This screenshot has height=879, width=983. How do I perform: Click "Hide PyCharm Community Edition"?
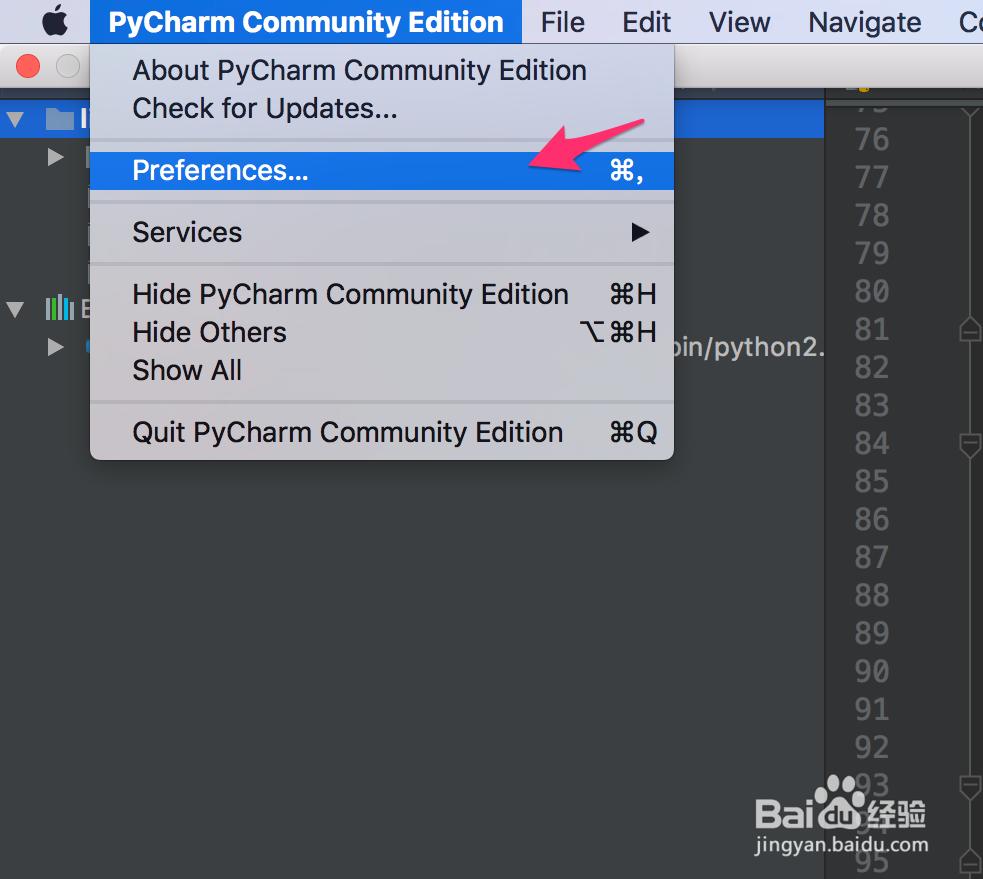[x=349, y=294]
